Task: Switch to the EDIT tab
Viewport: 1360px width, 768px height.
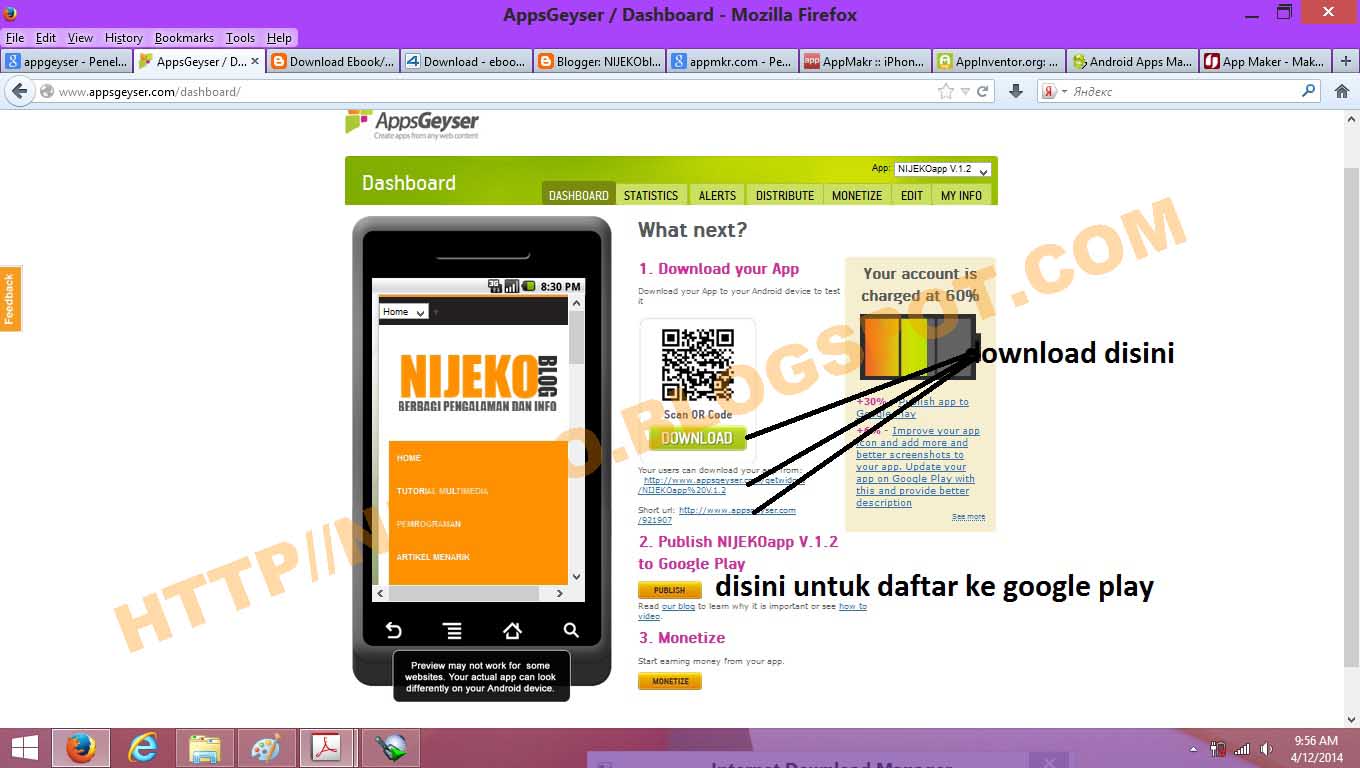Action: click(912, 195)
